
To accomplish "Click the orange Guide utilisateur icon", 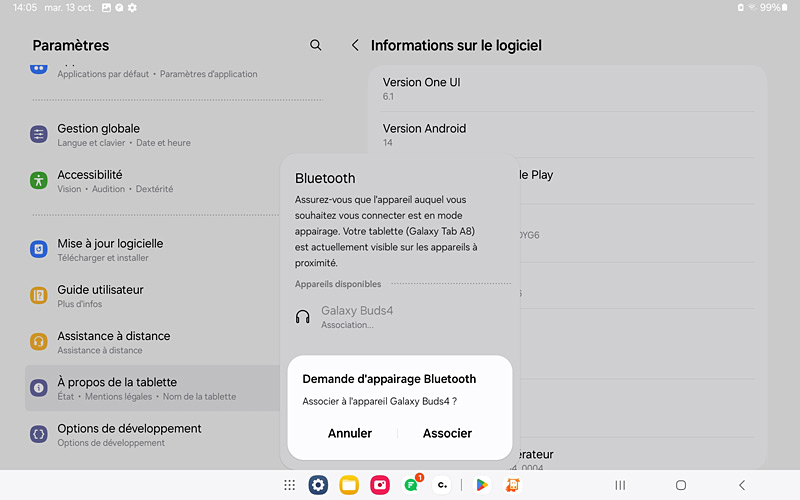I will (39, 295).
